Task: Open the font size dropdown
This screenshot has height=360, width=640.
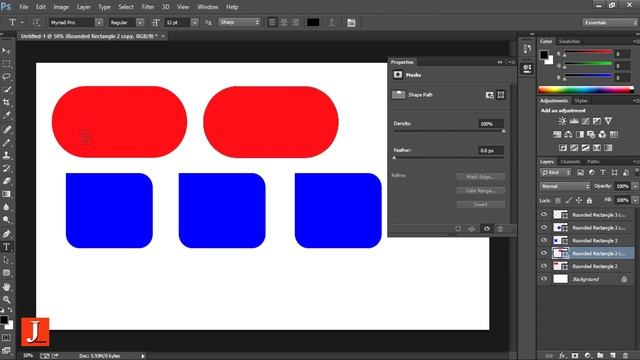Action: point(195,22)
